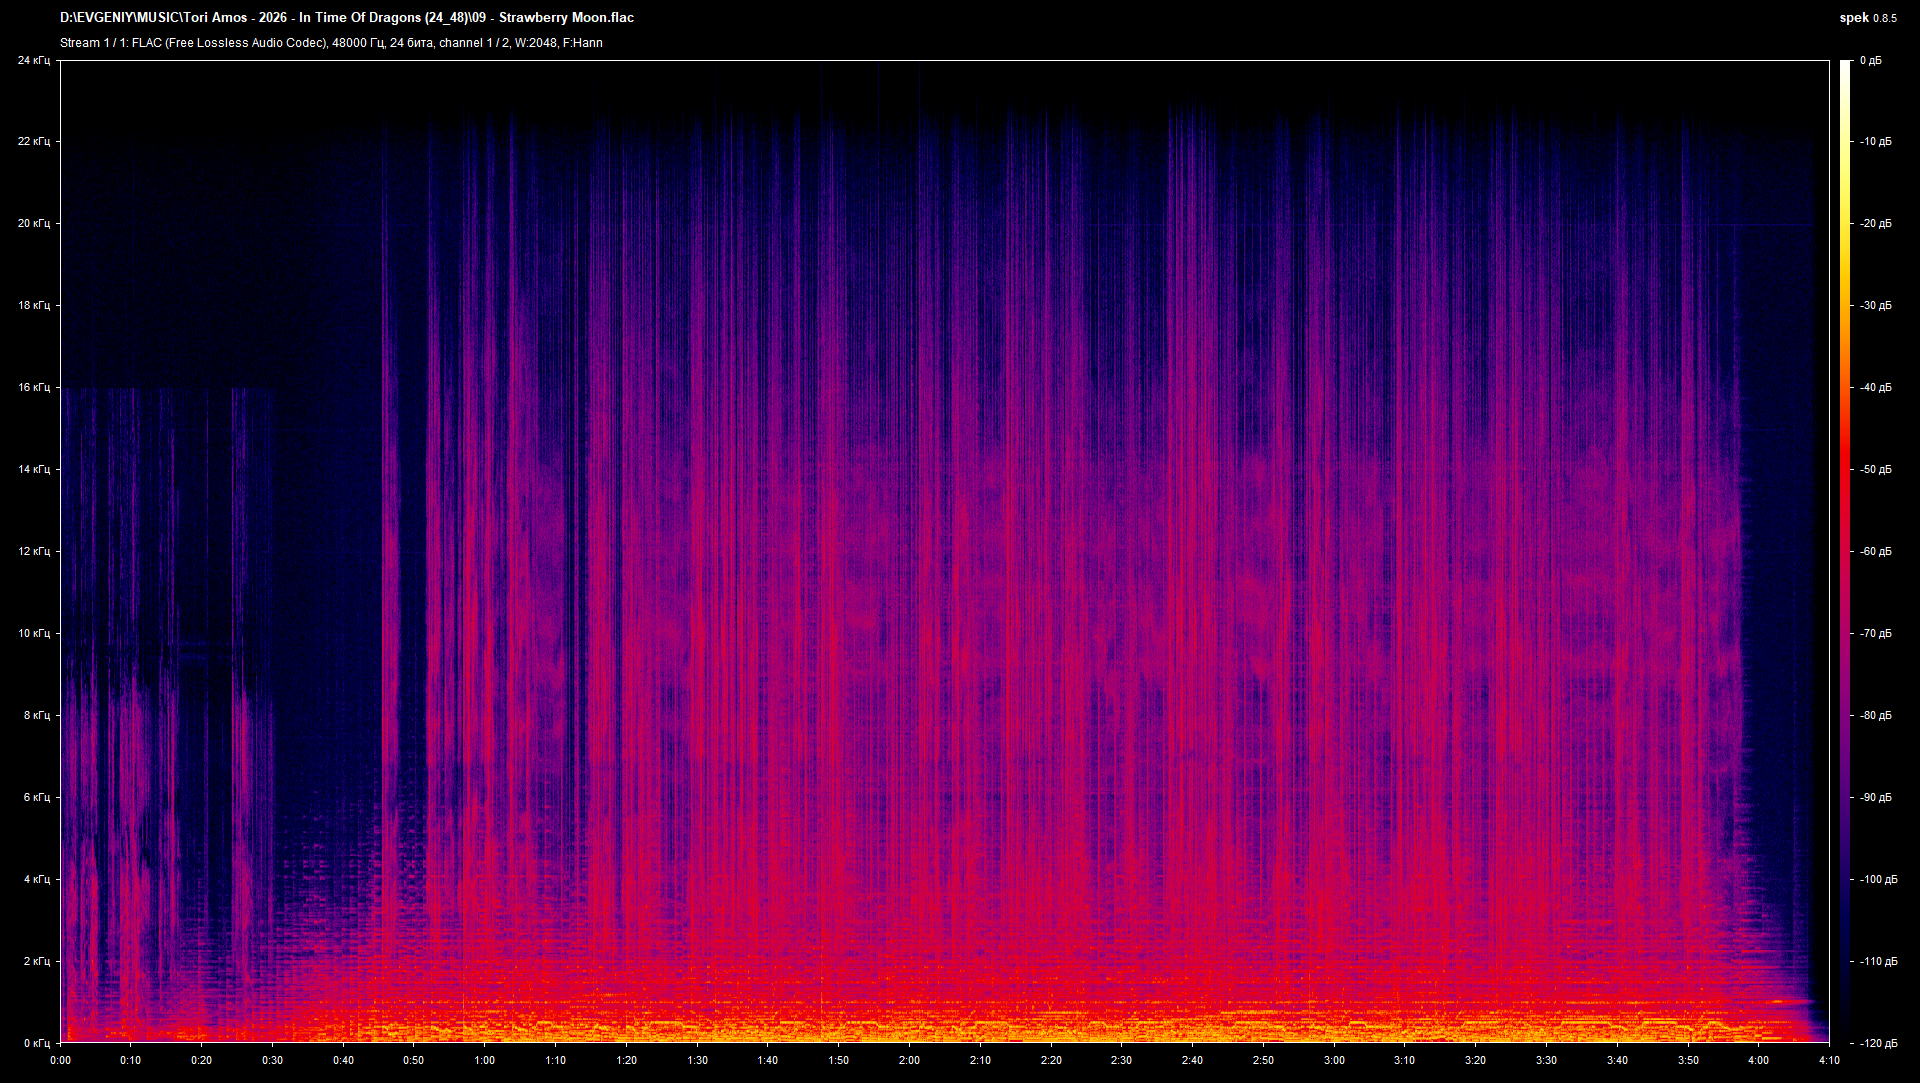Click the 0:30 time axis label
The height and width of the screenshot is (1083, 1920).
click(272, 1061)
